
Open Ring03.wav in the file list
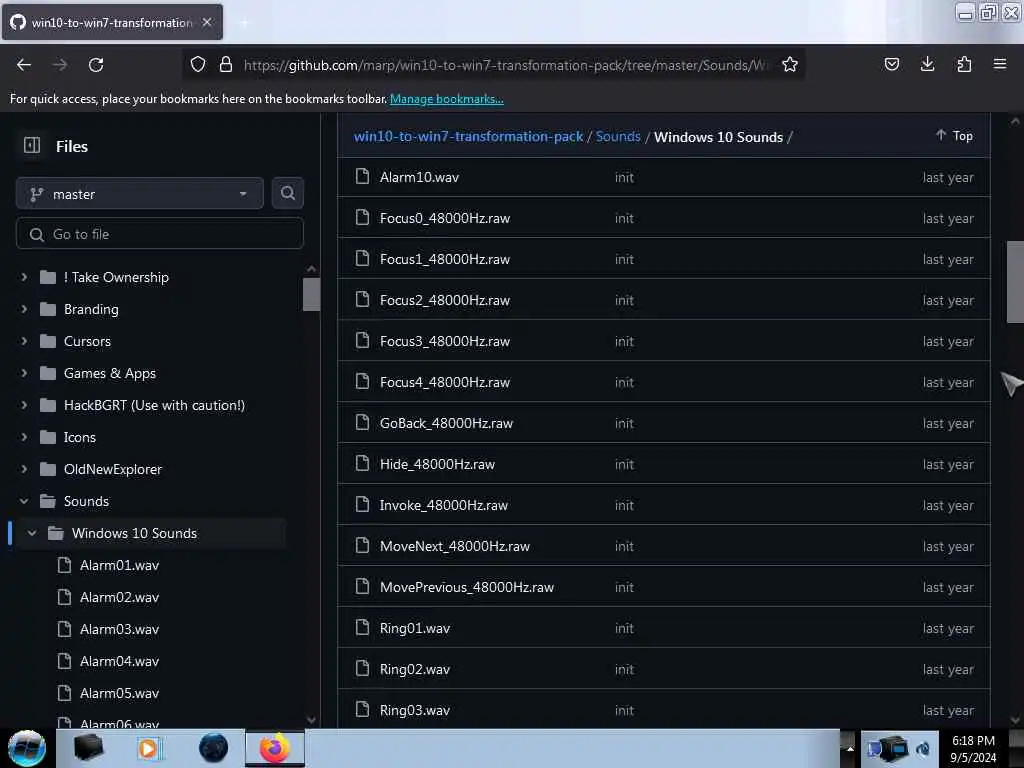(x=415, y=710)
